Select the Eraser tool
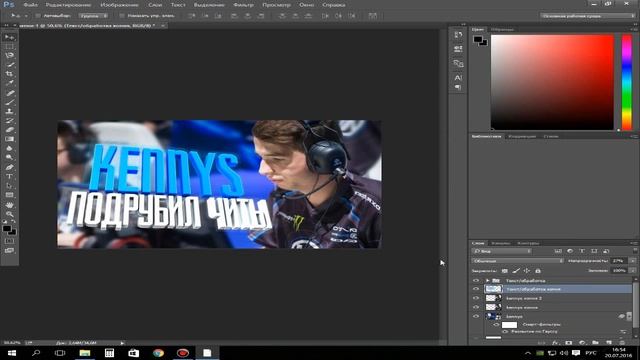 pos(9,130)
